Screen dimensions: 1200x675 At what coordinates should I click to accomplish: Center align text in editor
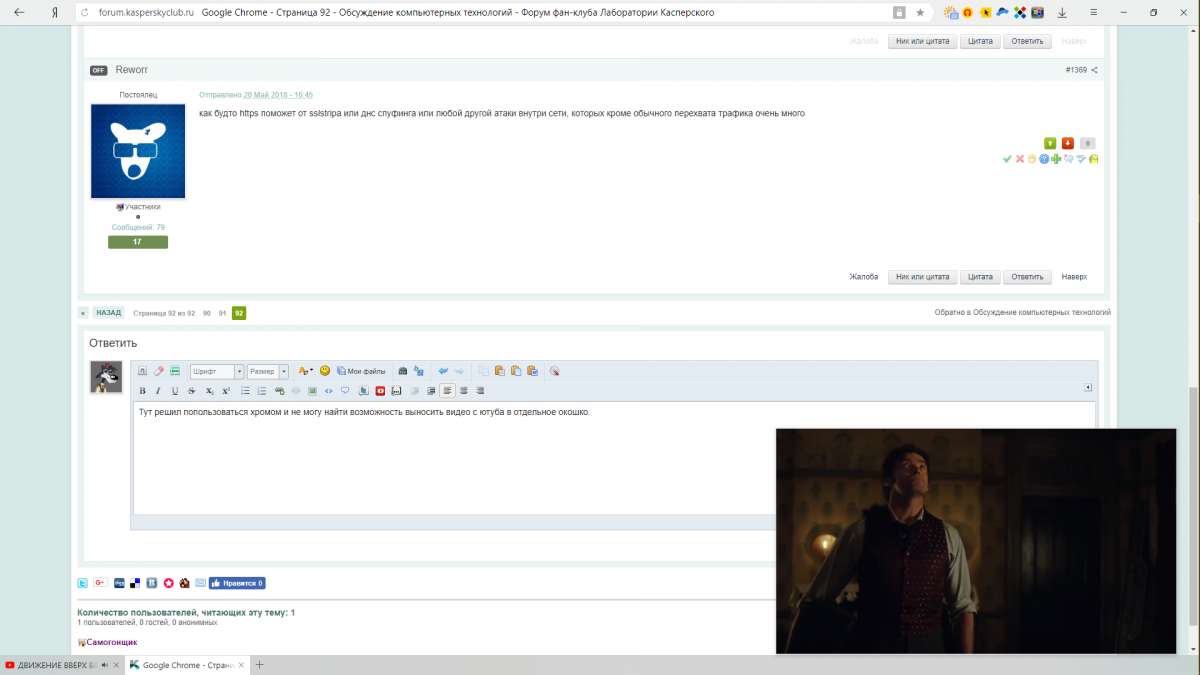[x=463, y=391]
